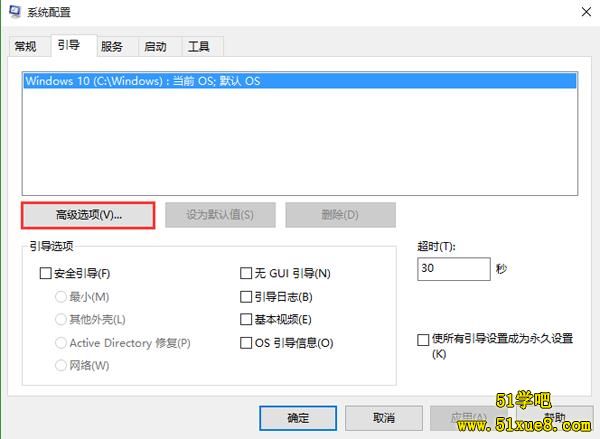600x439 pixels.
Task: Enable the 安全引导 checkbox
Action: click(x=45, y=273)
